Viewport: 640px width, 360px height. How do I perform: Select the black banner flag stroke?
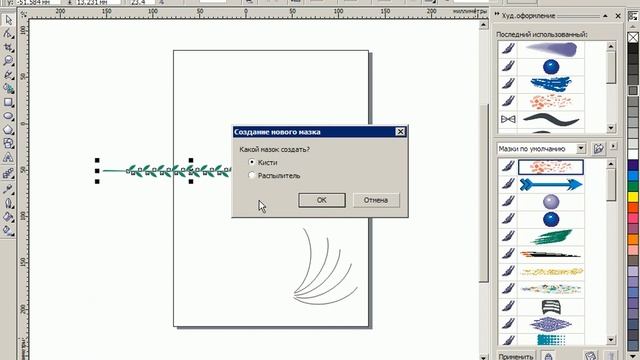point(551,307)
